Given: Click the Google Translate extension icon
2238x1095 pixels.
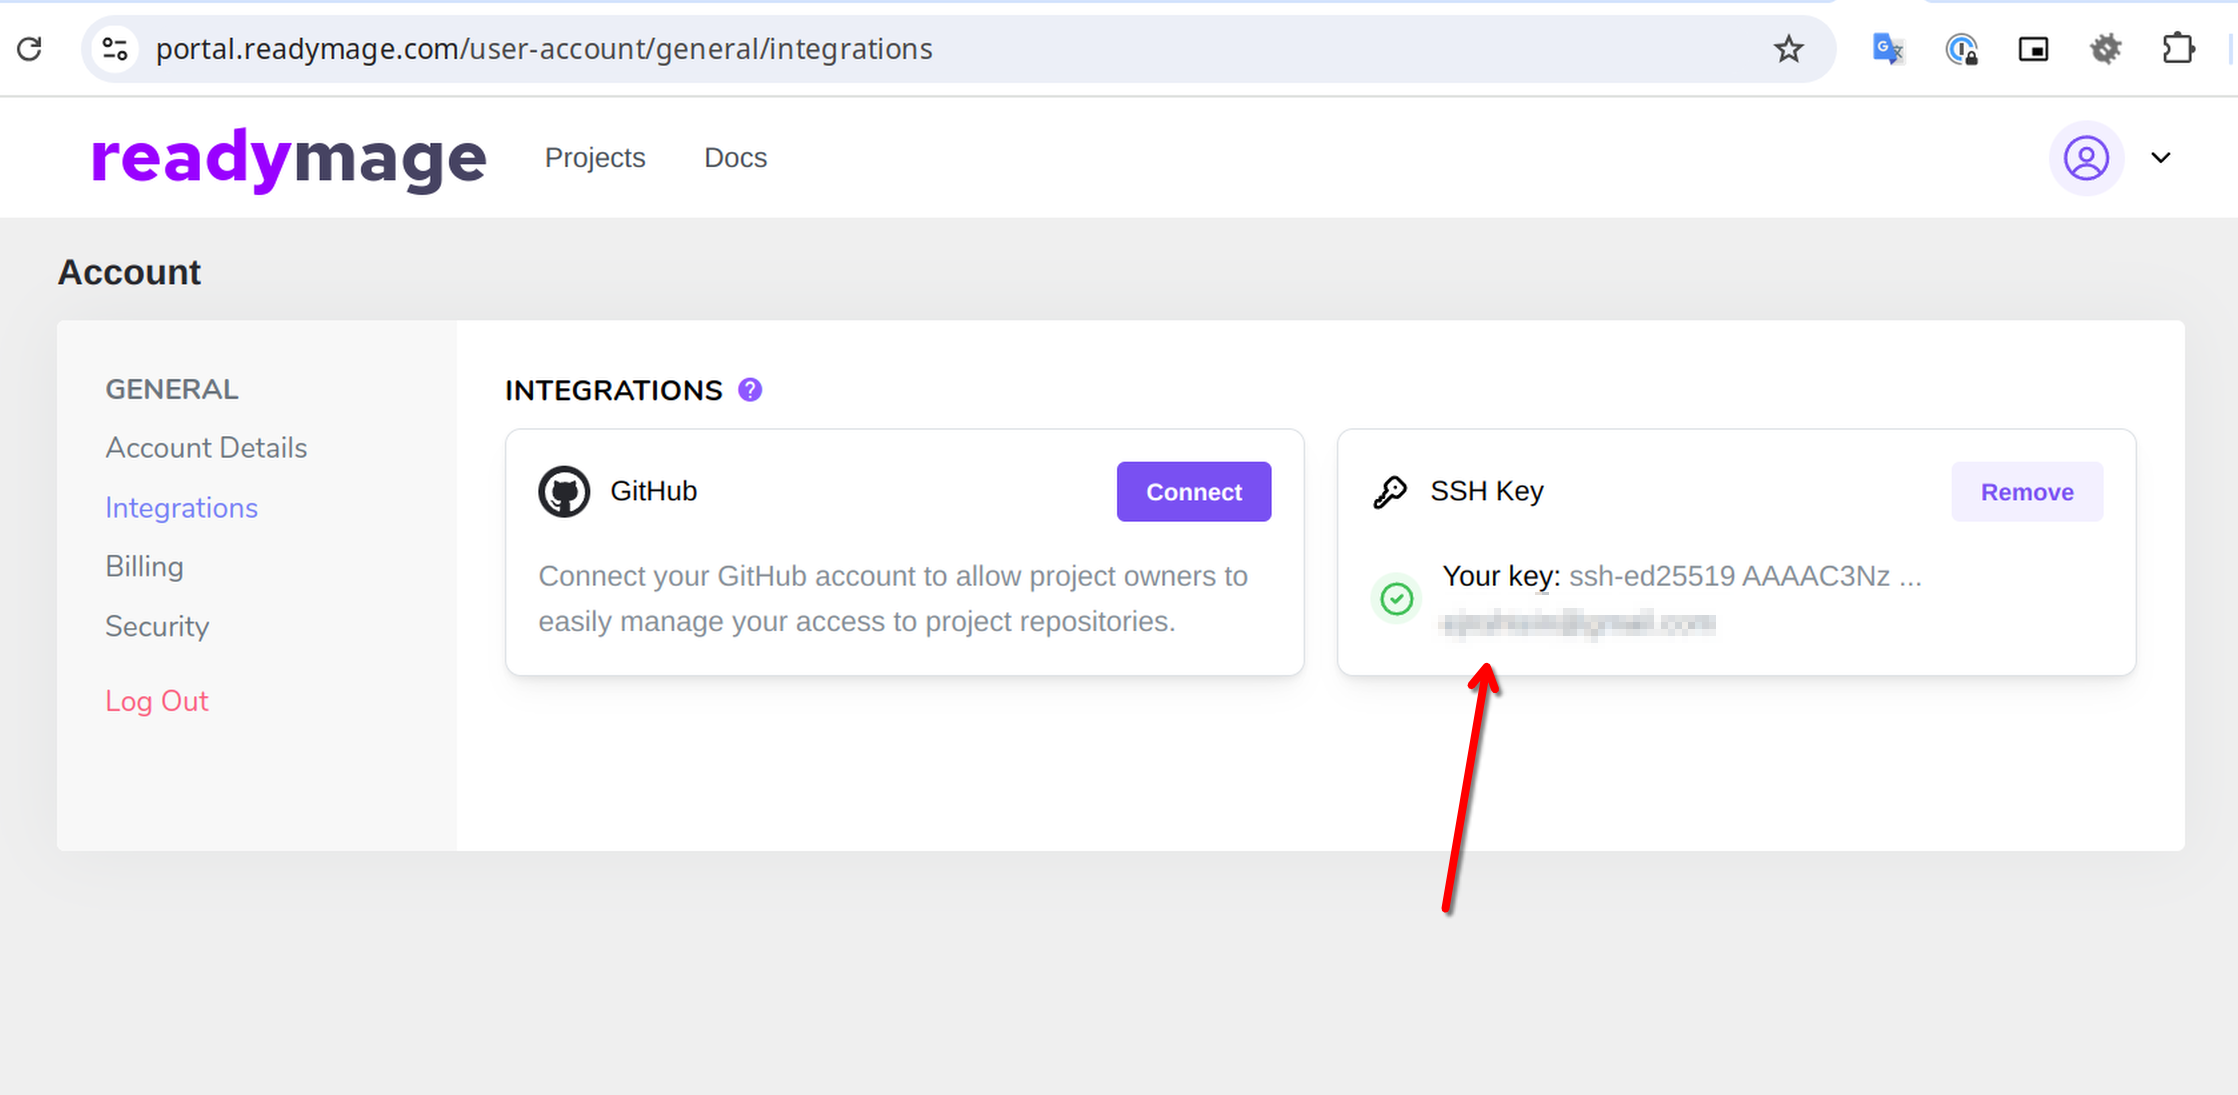Looking at the screenshot, I should coord(1888,49).
